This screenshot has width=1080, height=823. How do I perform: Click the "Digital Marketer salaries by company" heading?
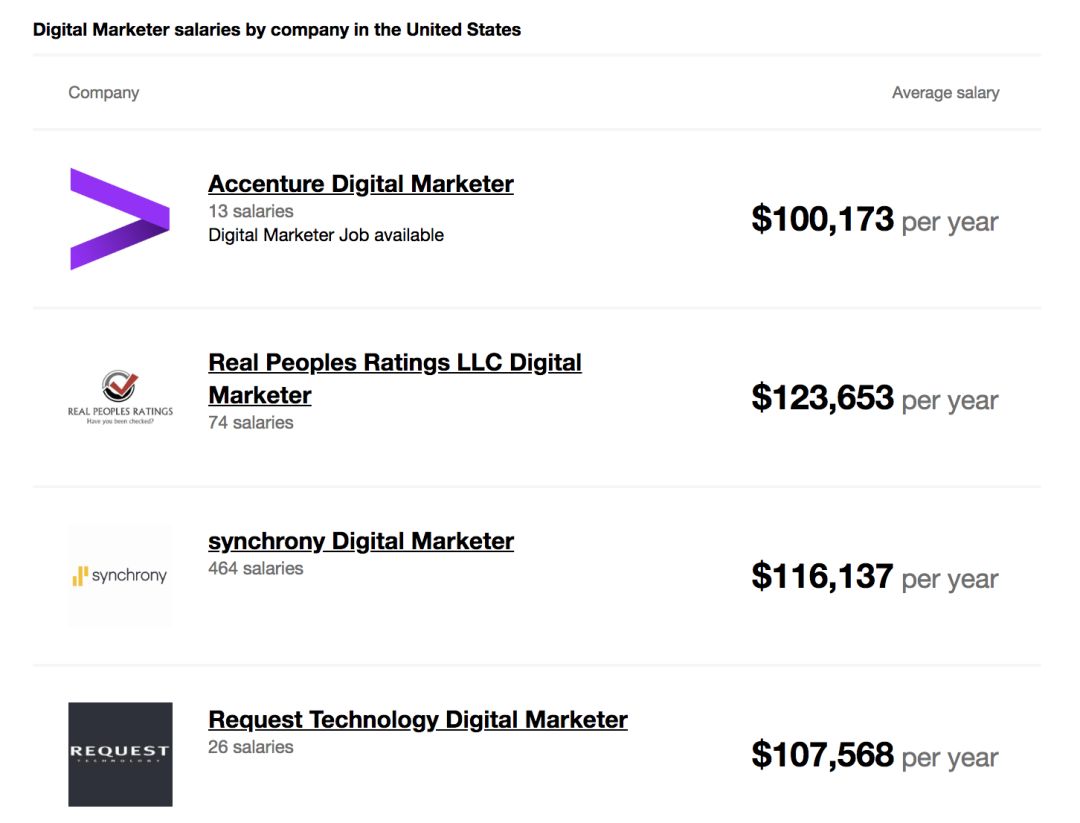pyautogui.click(x=276, y=30)
